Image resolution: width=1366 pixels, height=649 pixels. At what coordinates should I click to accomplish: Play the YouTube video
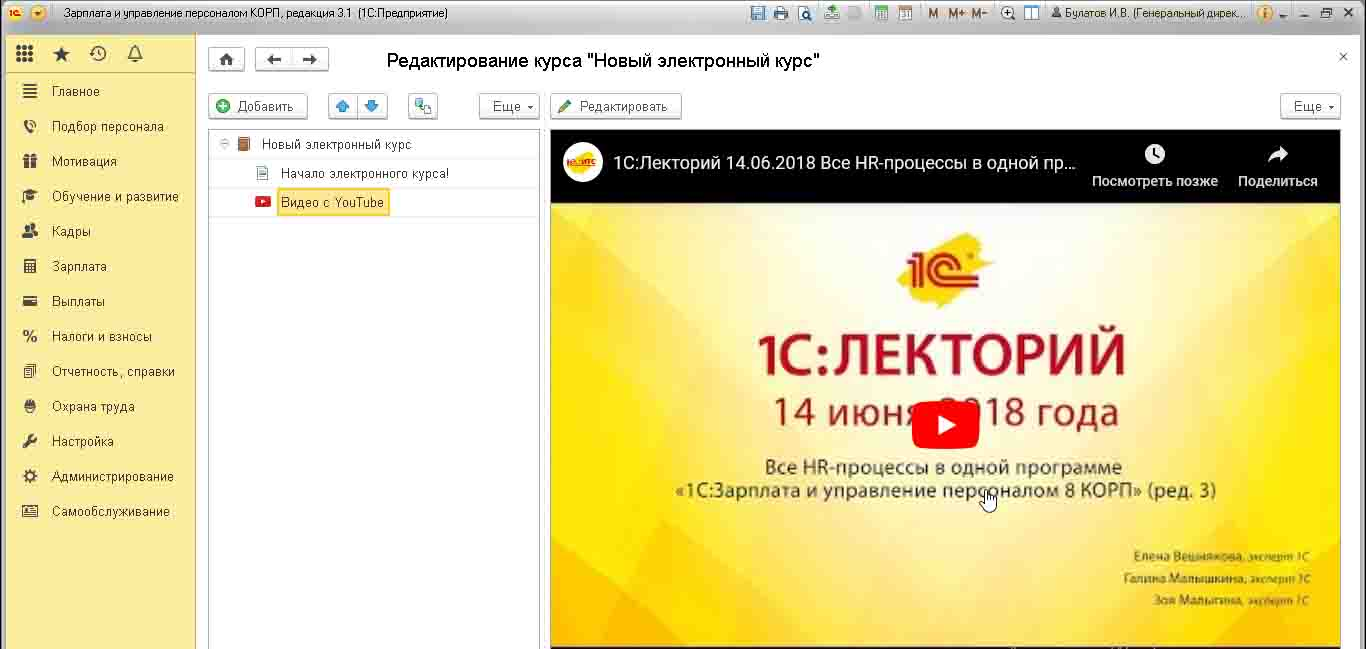(945, 425)
